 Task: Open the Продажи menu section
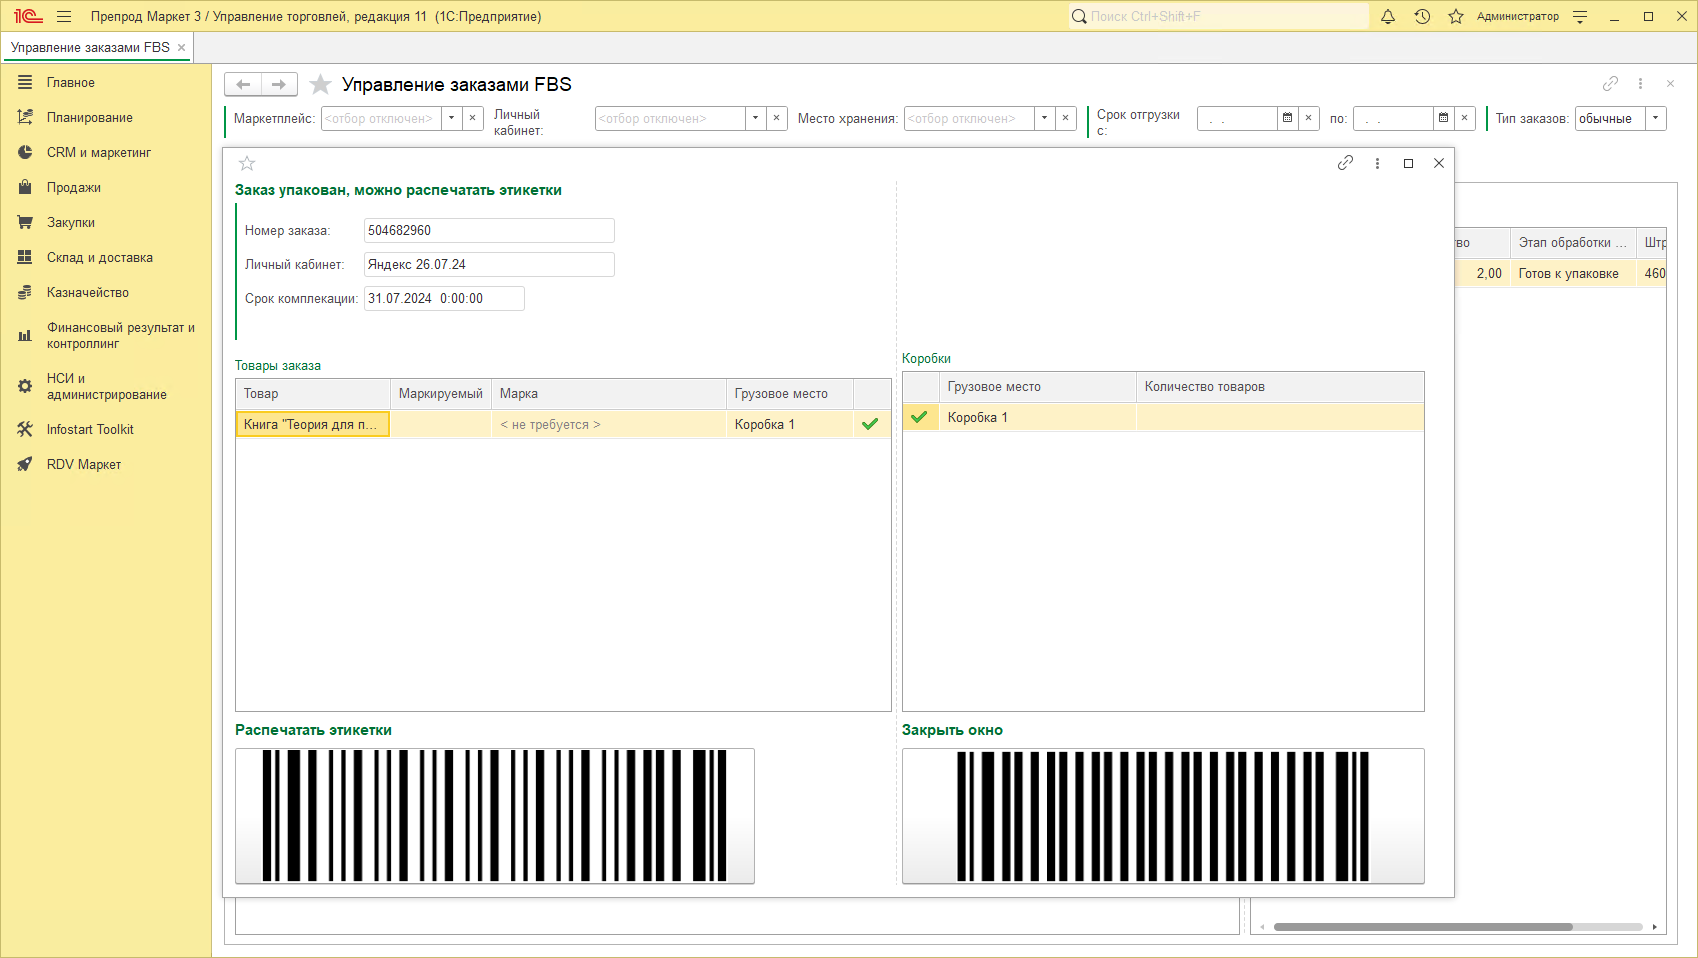[73, 187]
